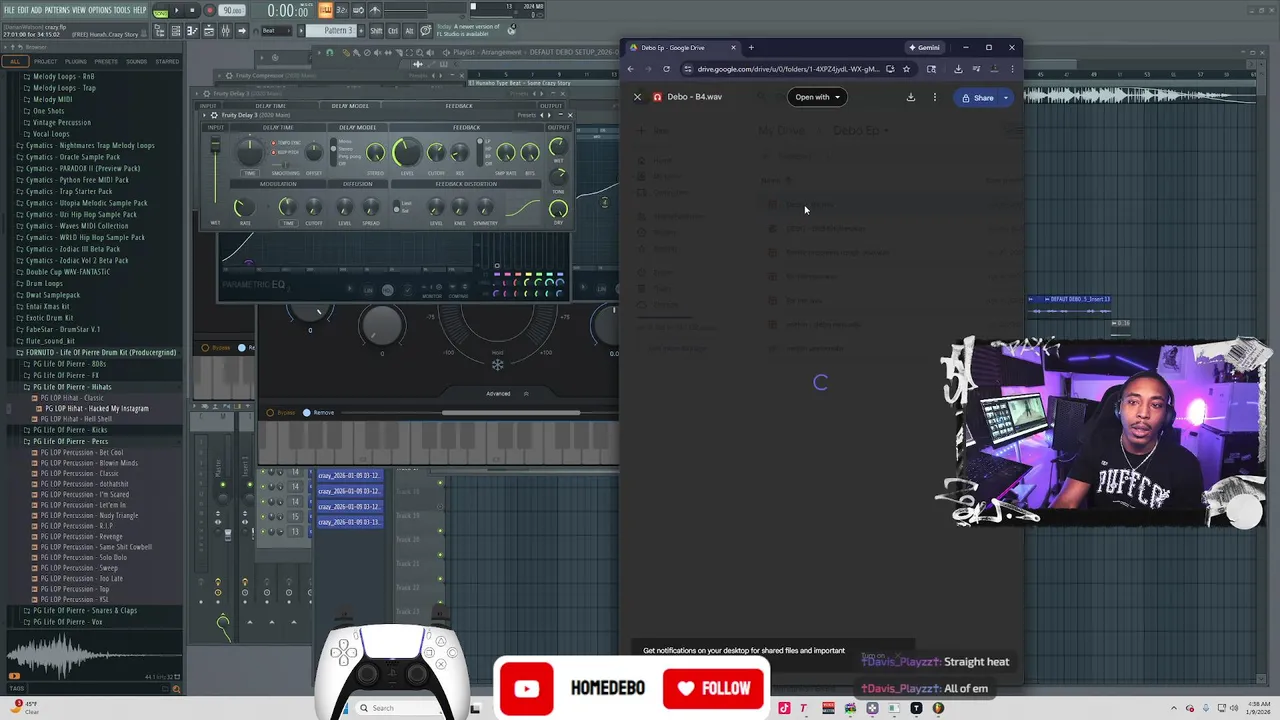Switch browser to PLUGINS tab
The image size is (1280, 720).
76,61
